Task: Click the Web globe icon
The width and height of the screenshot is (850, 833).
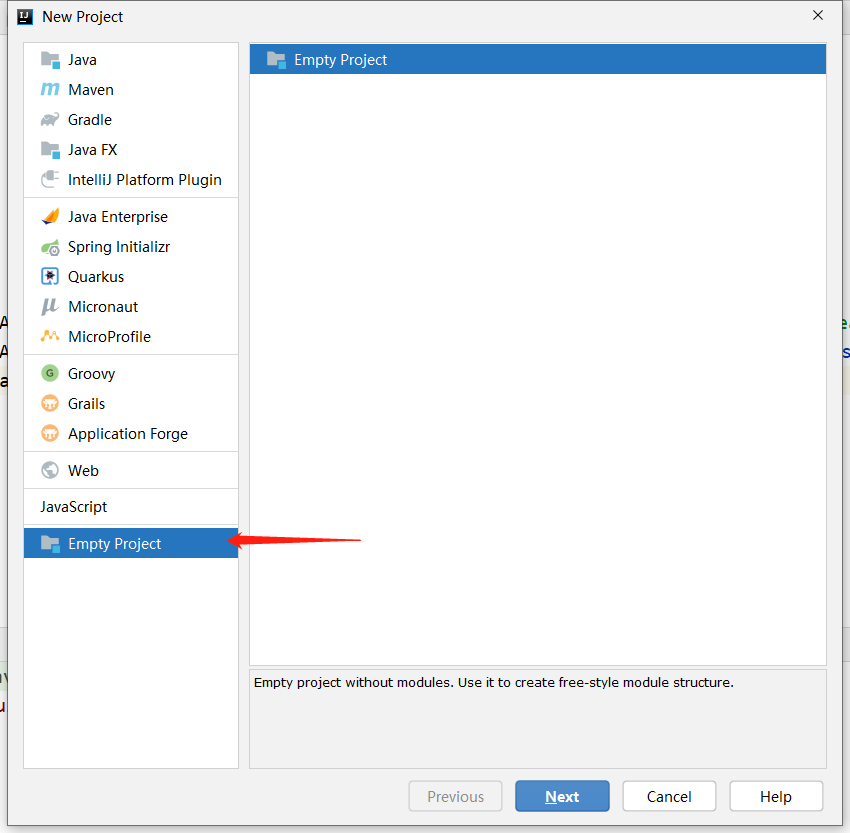Action: click(50, 470)
